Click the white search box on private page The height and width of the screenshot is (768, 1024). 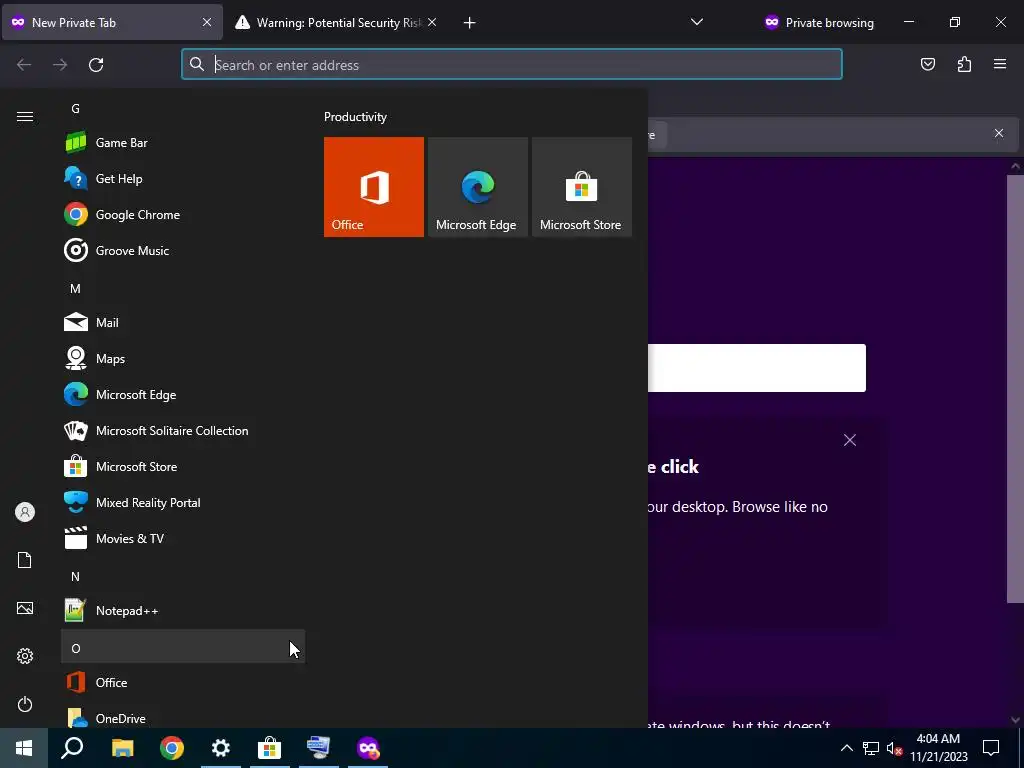(757, 368)
